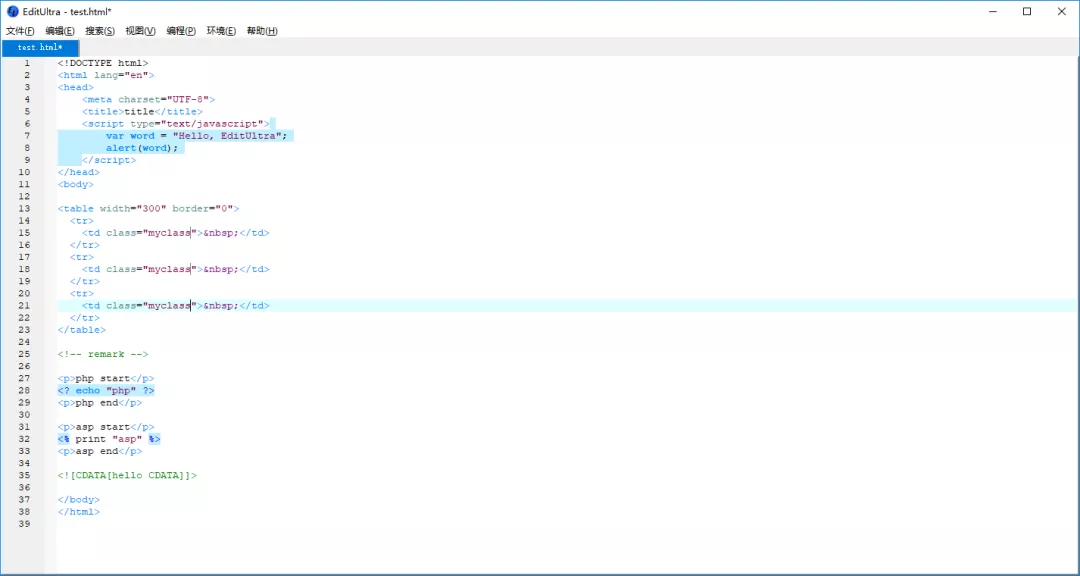Open the 搜索(S) menu

100,31
